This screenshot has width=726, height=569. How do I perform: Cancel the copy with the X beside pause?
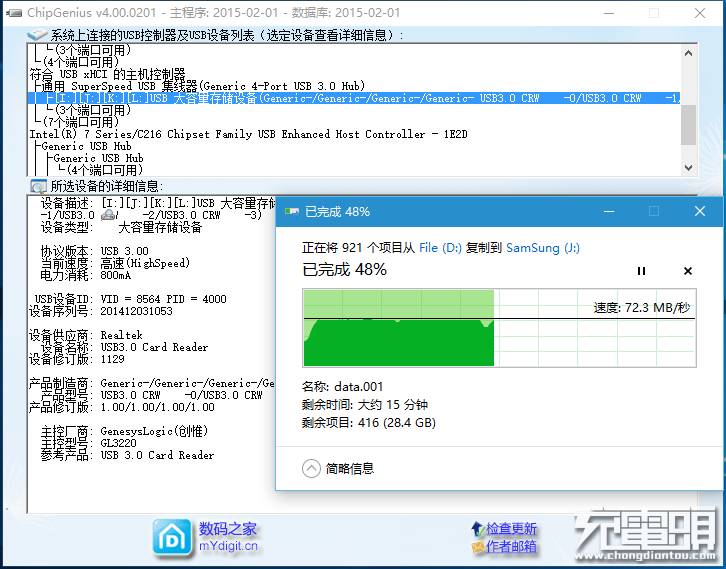coord(688,271)
